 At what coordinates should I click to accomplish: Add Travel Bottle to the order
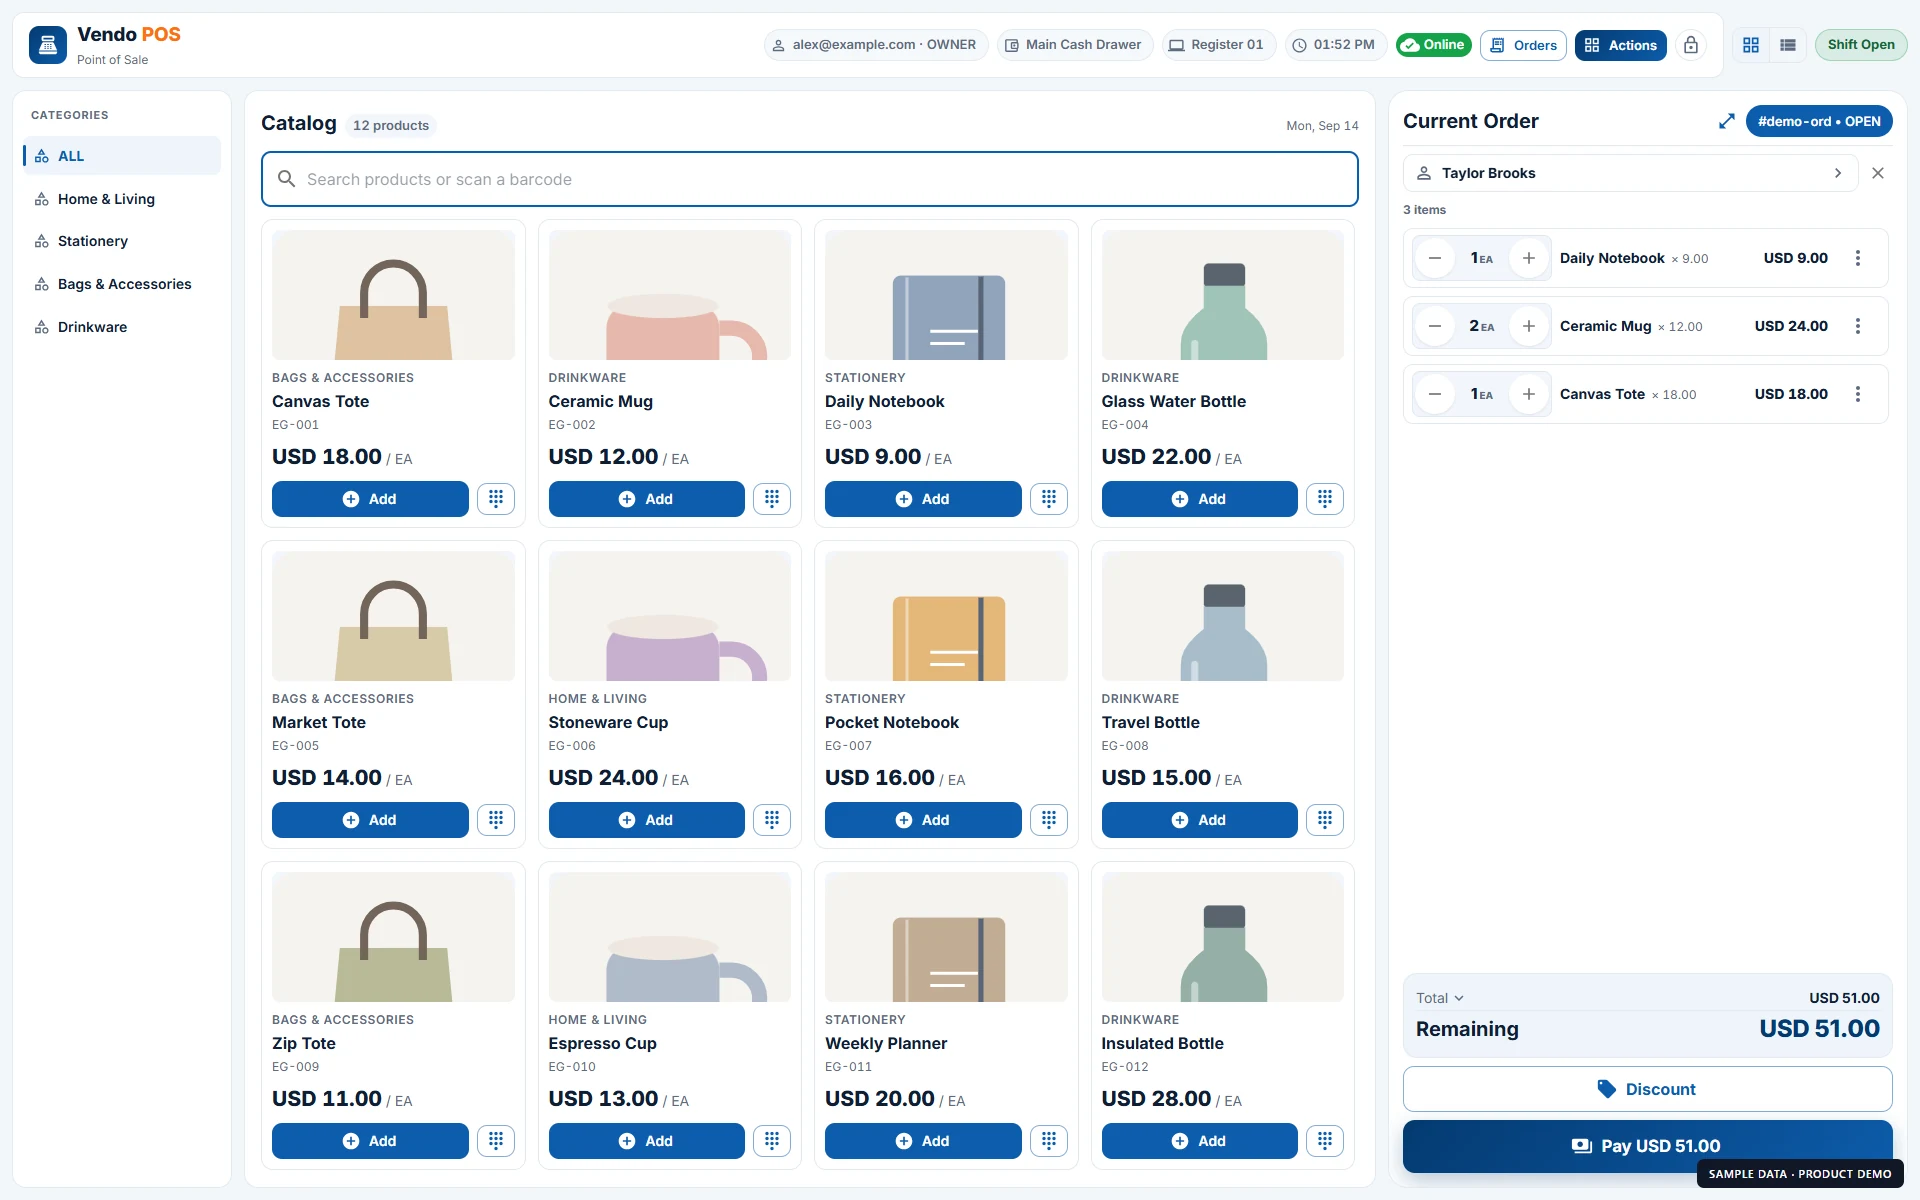click(1199, 820)
